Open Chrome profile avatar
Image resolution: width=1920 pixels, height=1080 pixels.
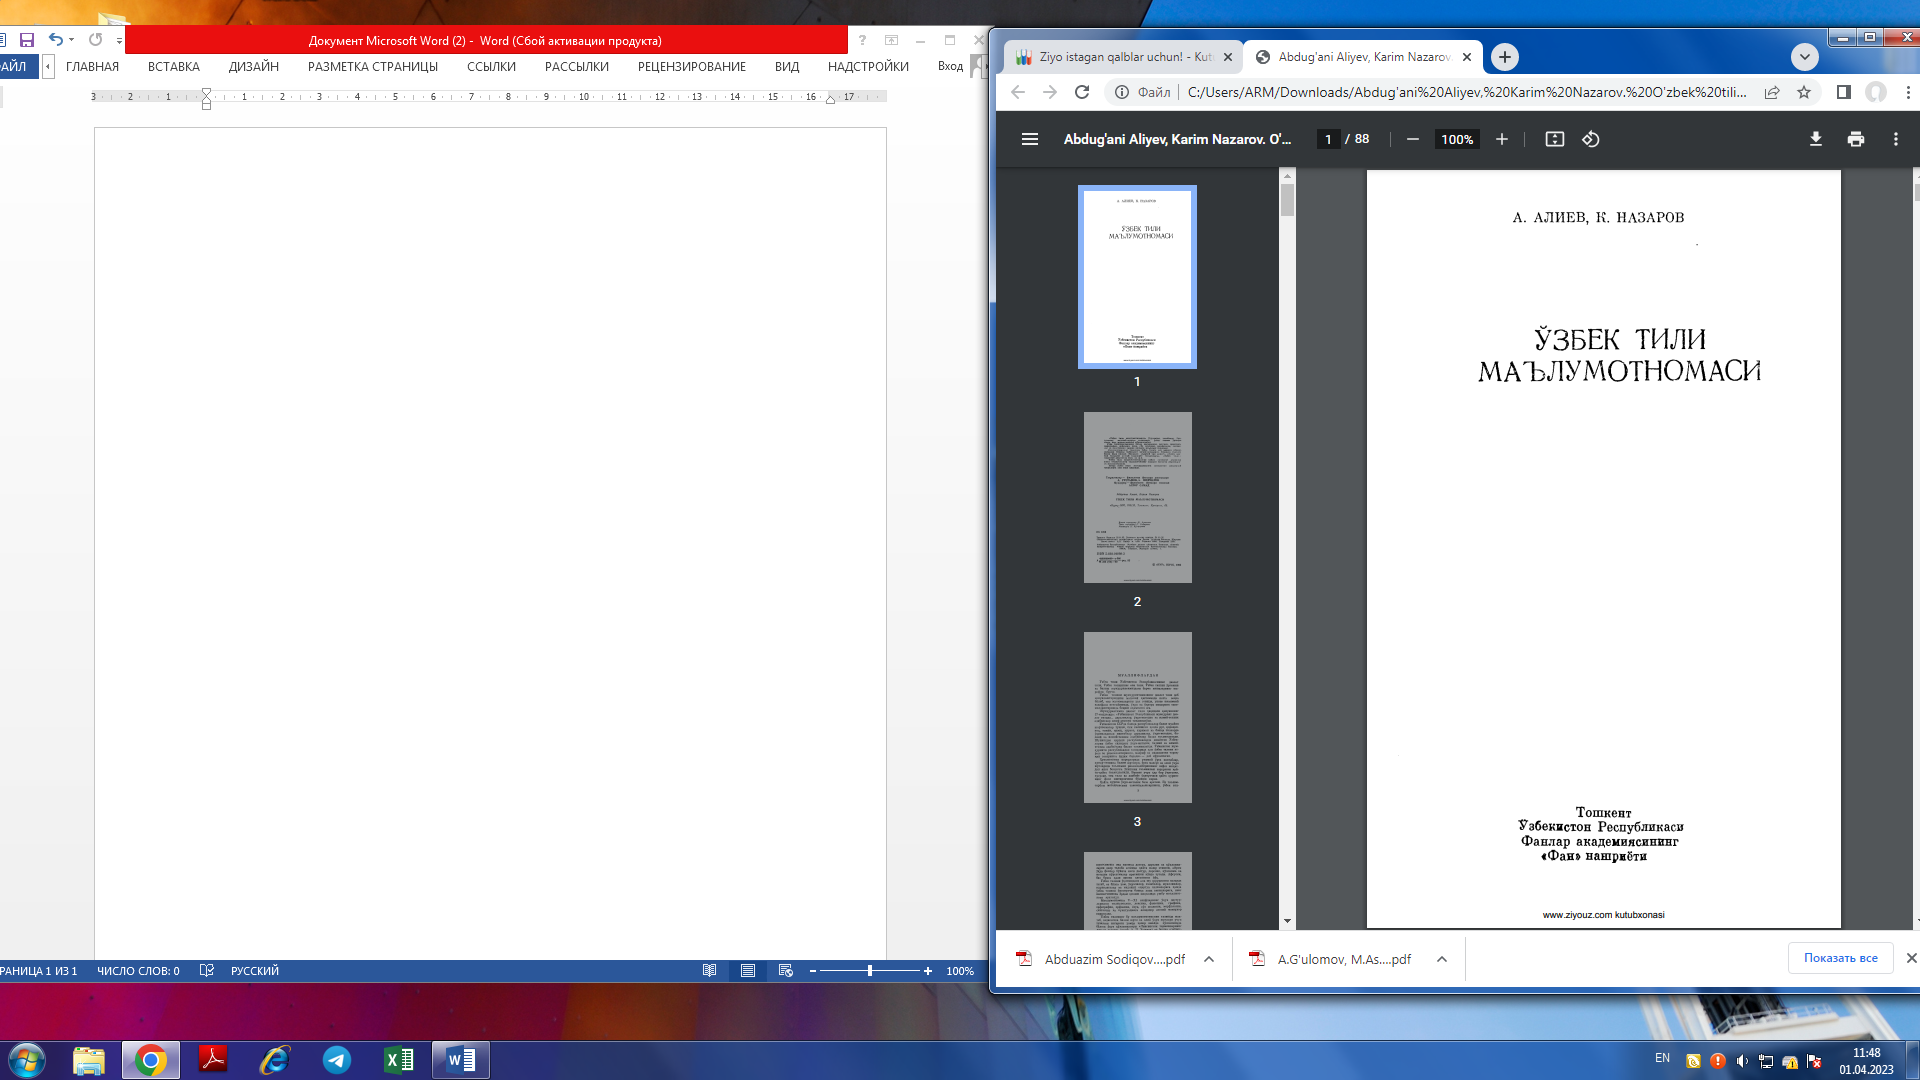coord(1876,92)
